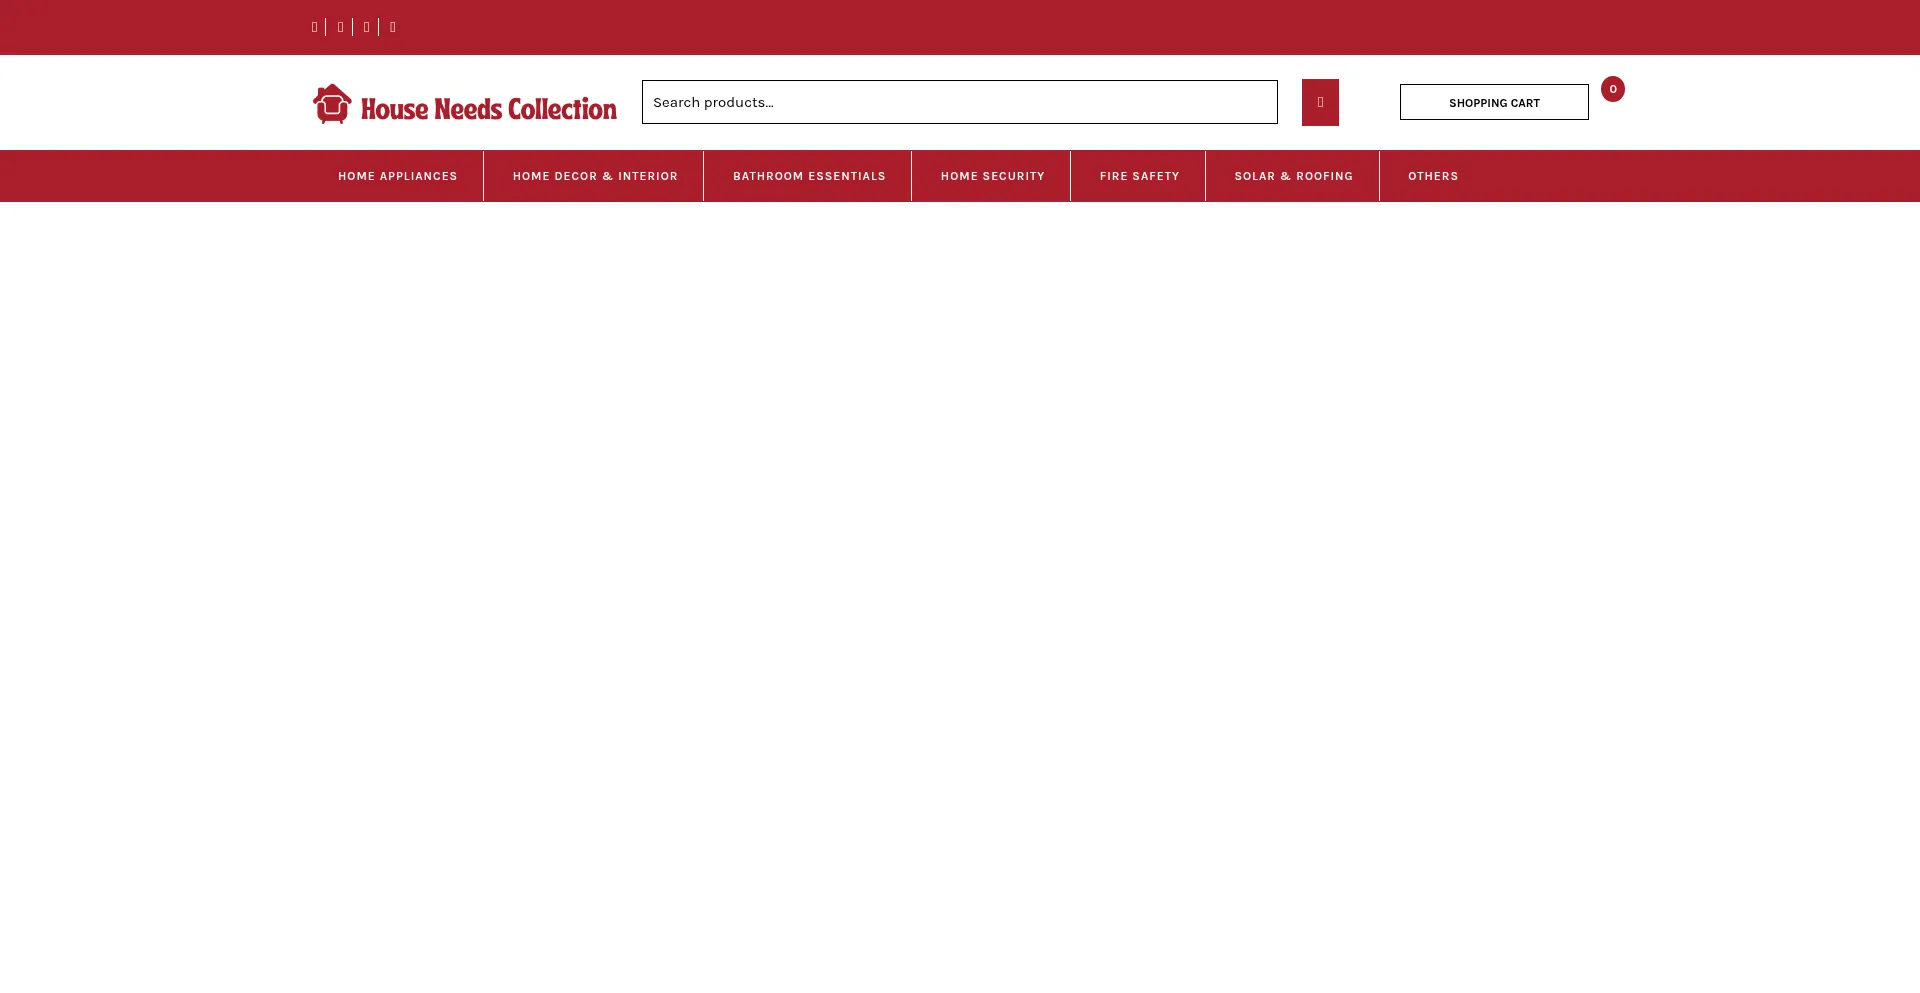This screenshot has height=993, width=1920.
Task: Click the second social media icon in top bar
Action: tap(340, 27)
